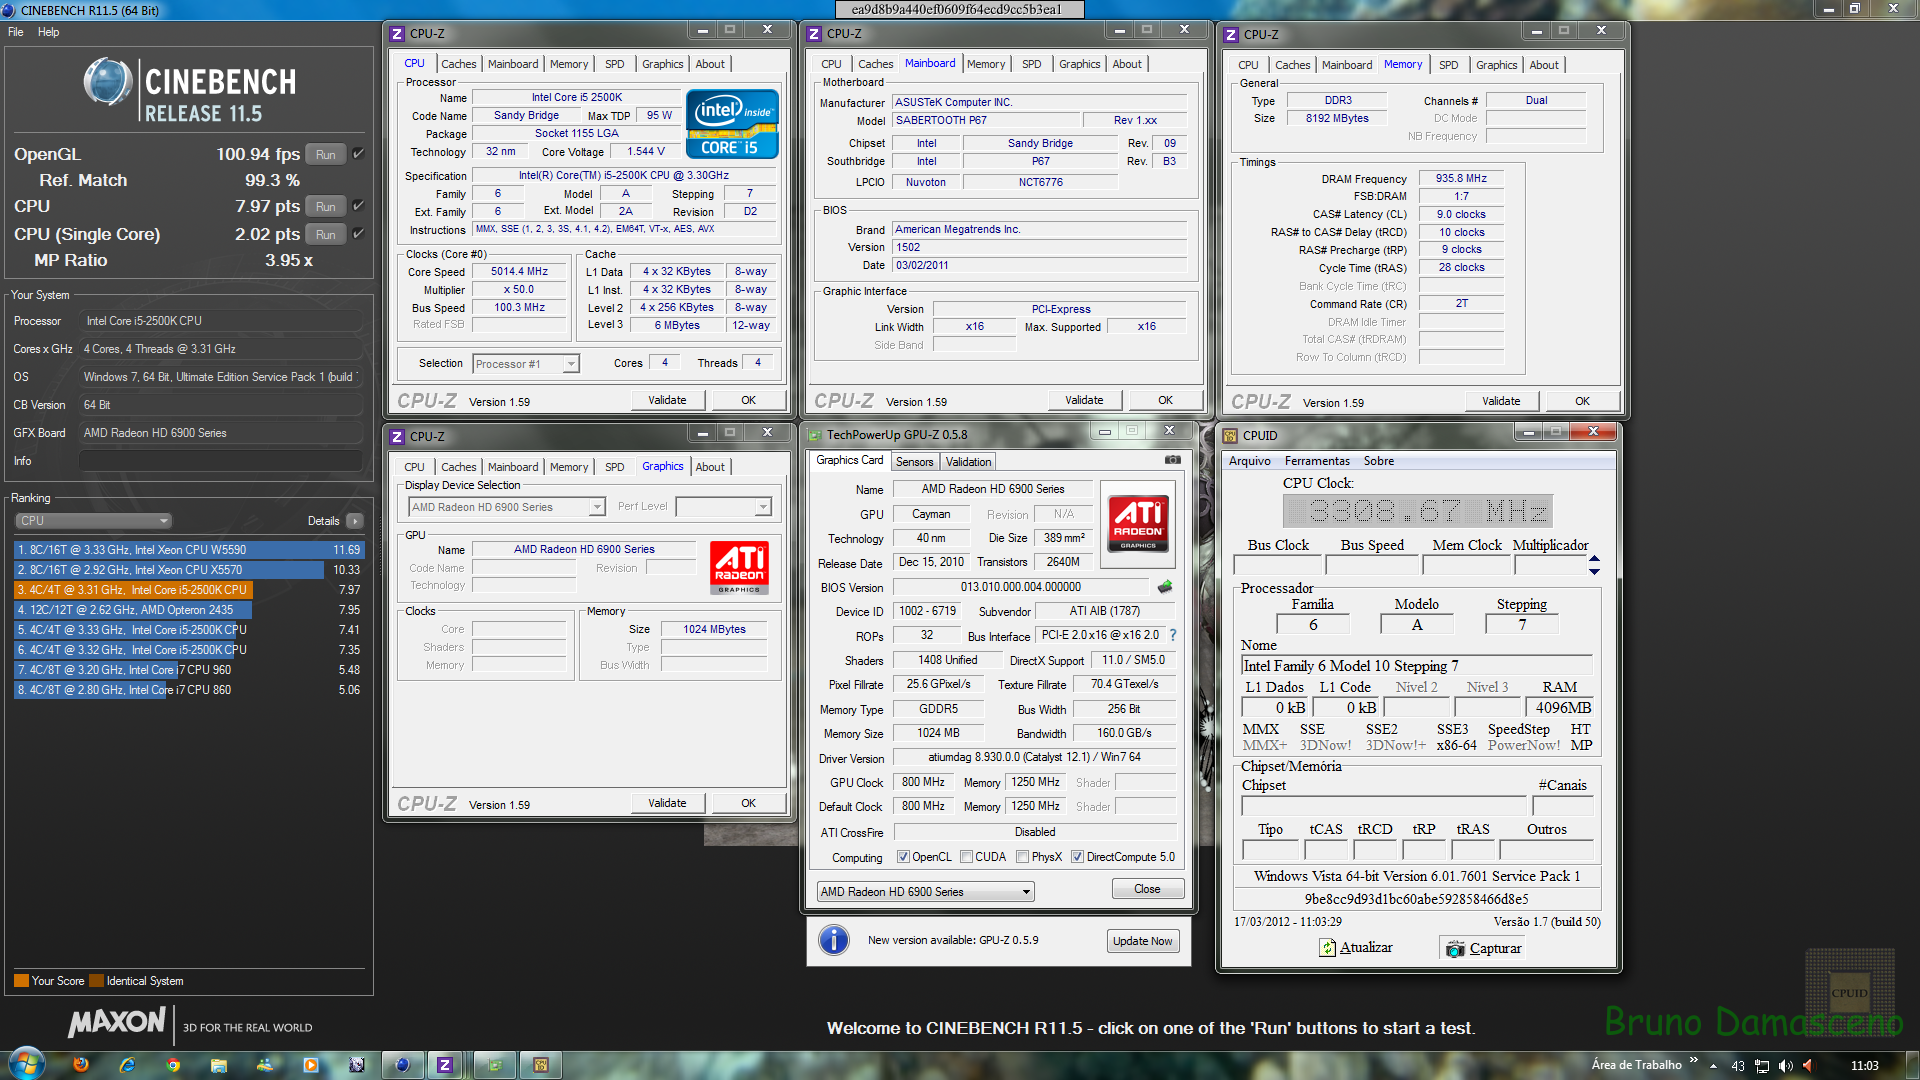The image size is (1920, 1080).
Task: Click the Capturar camera icon in CPUID
Action: pyautogui.click(x=1455, y=949)
